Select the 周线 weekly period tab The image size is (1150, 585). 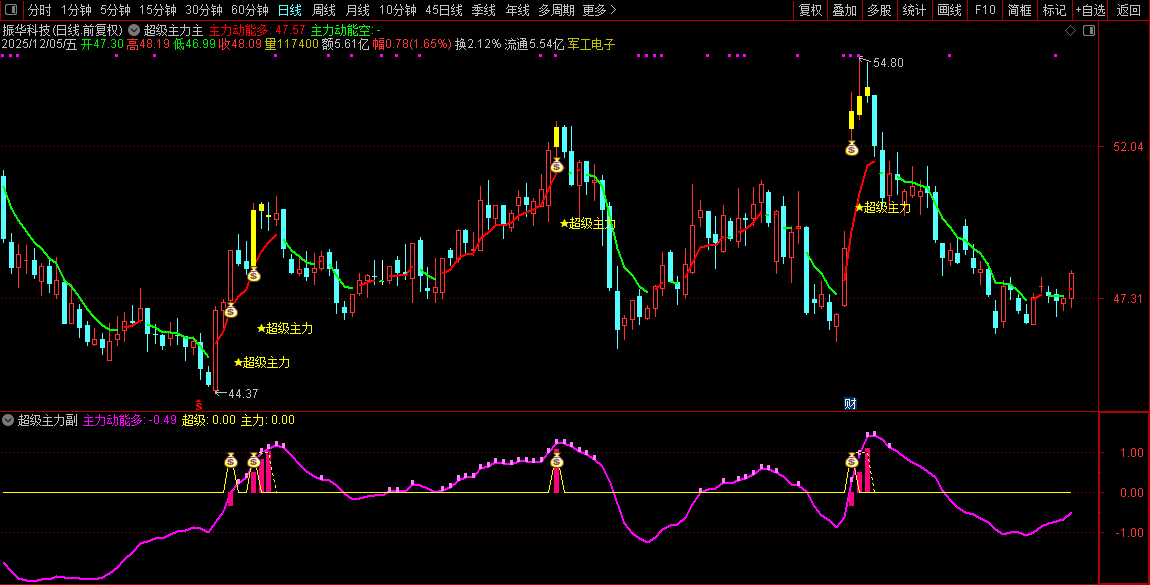coord(323,10)
